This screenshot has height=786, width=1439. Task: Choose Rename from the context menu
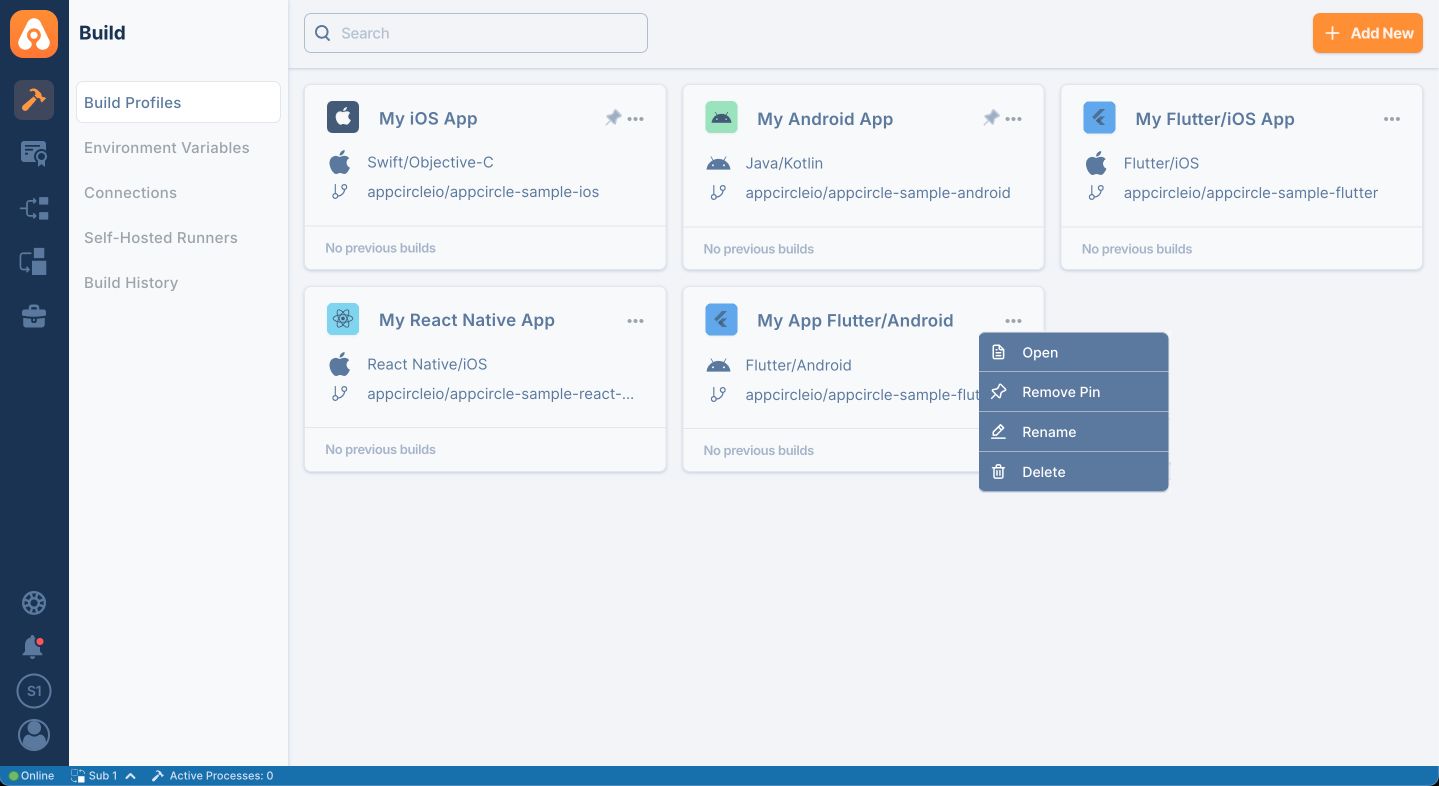click(1049, 432)
